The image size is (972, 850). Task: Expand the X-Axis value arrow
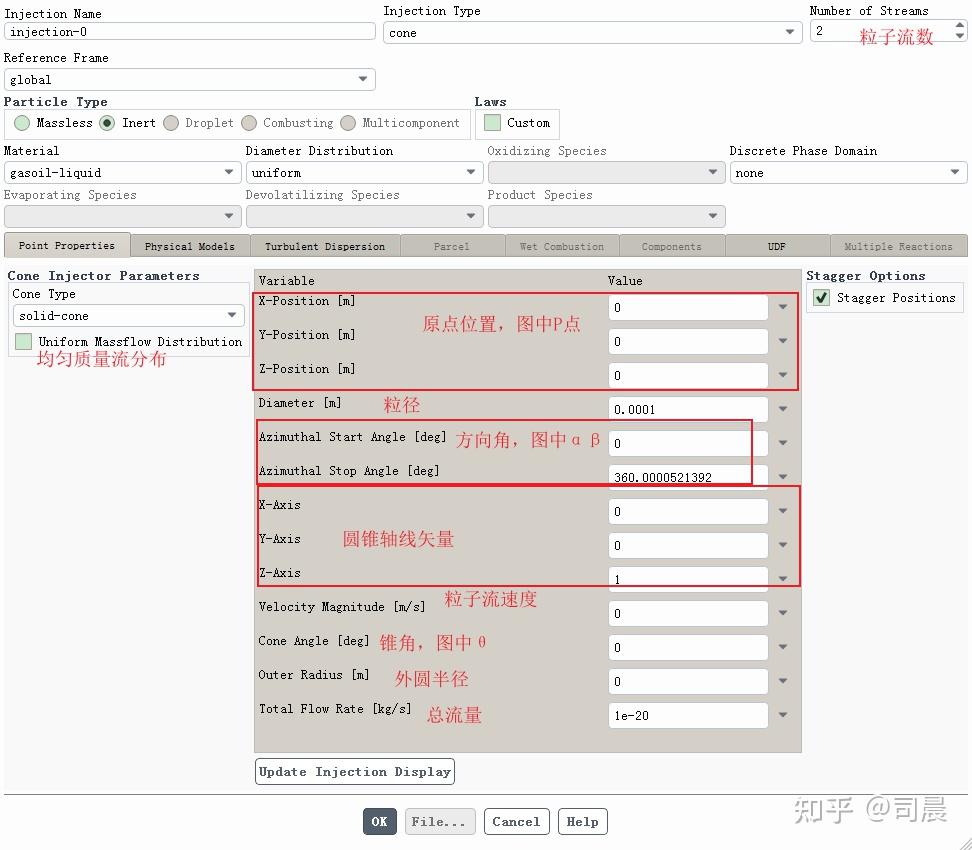tap(783, 511)
